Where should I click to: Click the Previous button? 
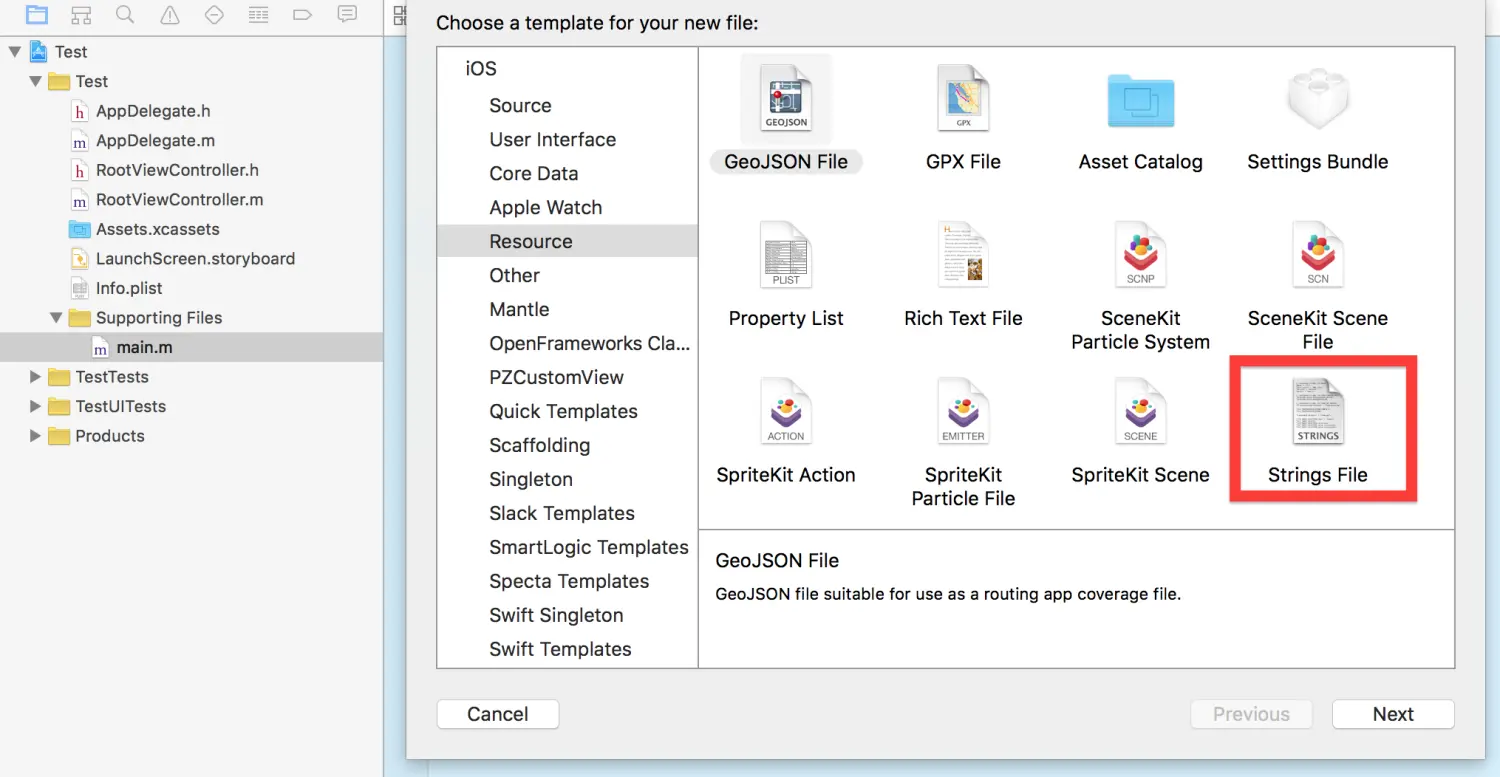1251,714
